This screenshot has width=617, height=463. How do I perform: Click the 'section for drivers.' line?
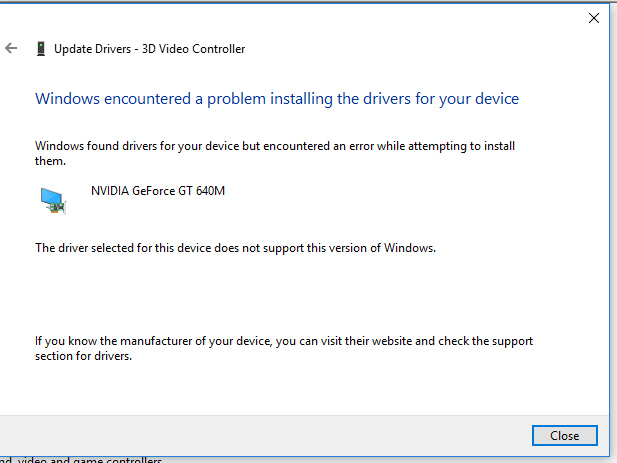[83, 356]
